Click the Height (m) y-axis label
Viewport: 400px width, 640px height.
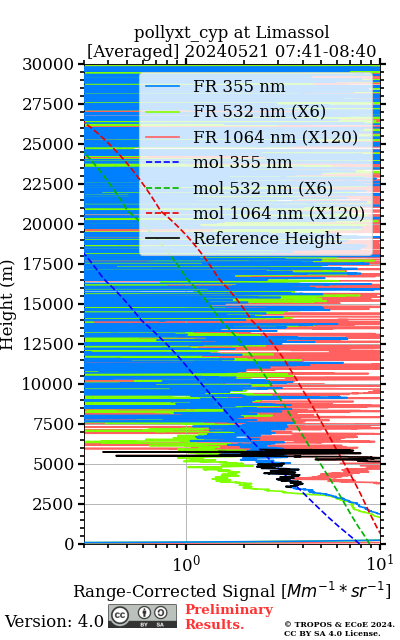click(x=7, y=304)
